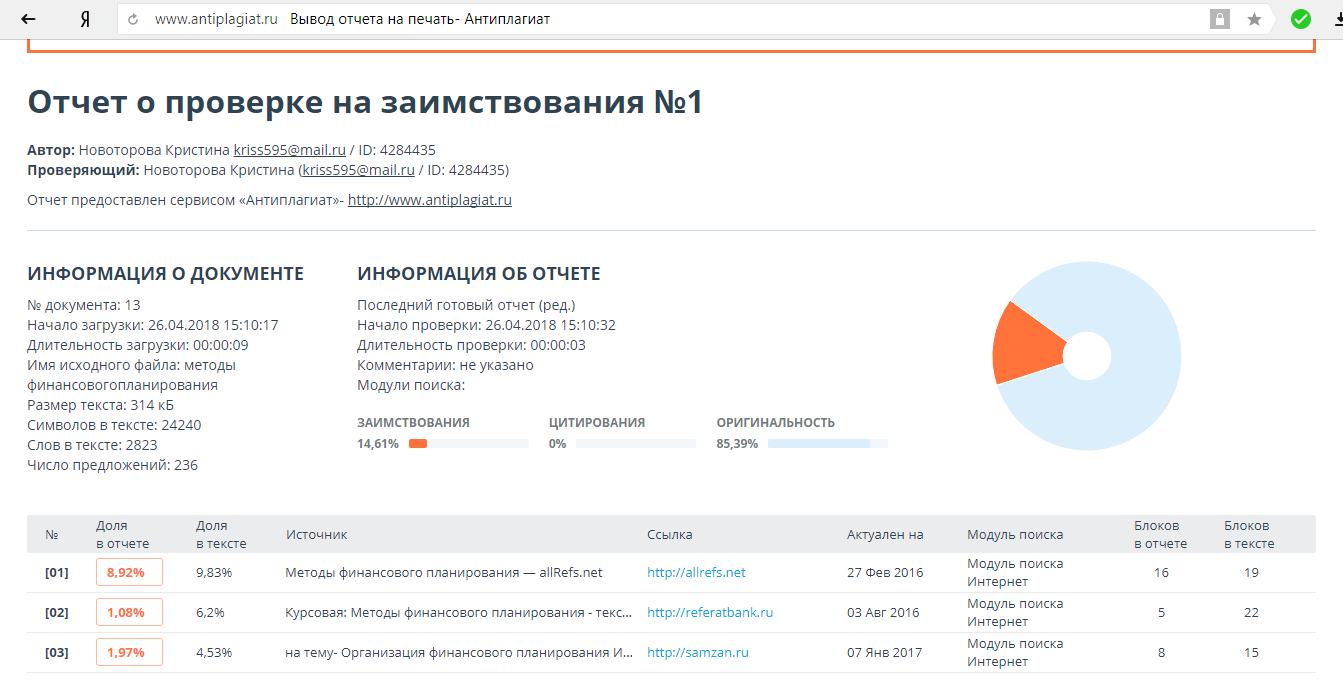Open the http://www.antiplagiat.ru service link
The height and width of the screenshot is (693, 1343).
pos(429,200)
